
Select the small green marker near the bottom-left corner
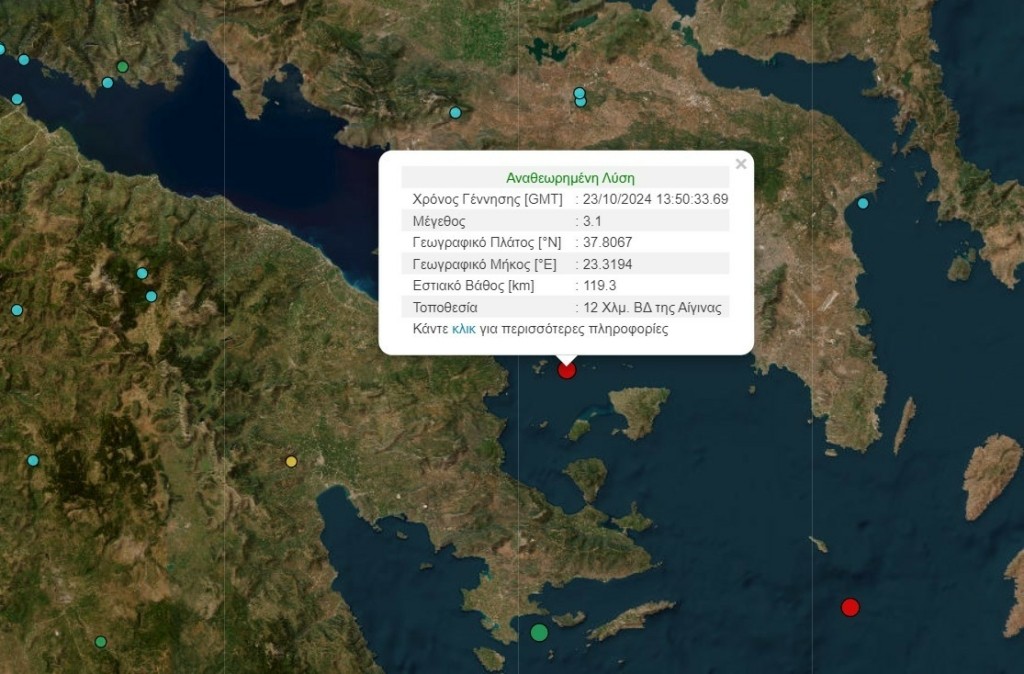point(101,642)
